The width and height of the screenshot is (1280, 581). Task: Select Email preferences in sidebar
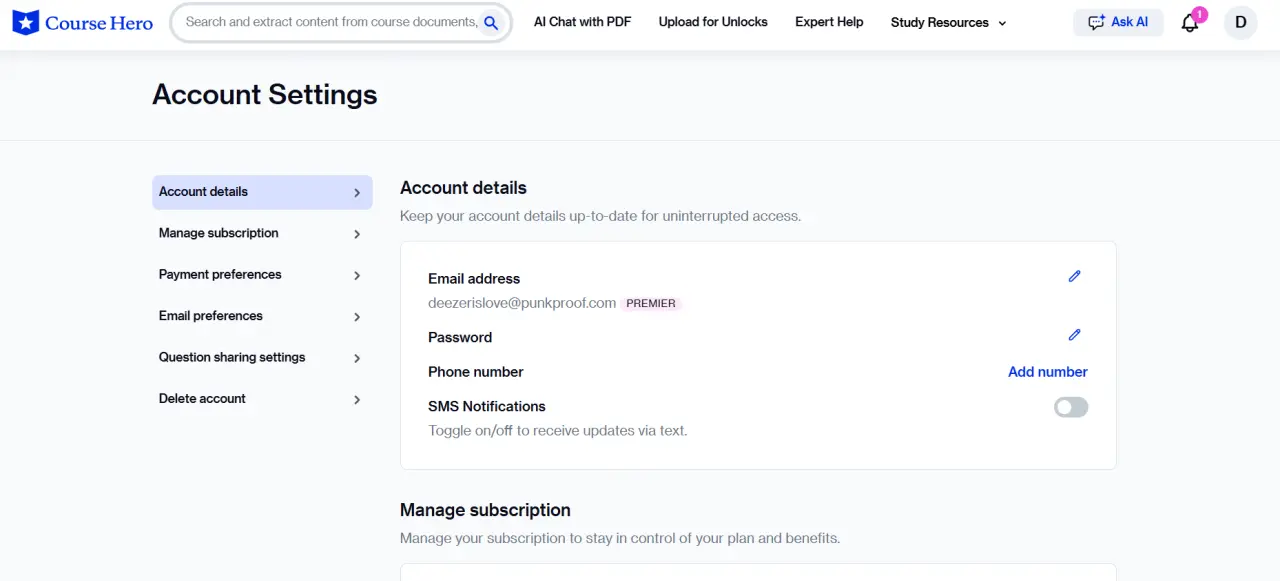(262, 316)
